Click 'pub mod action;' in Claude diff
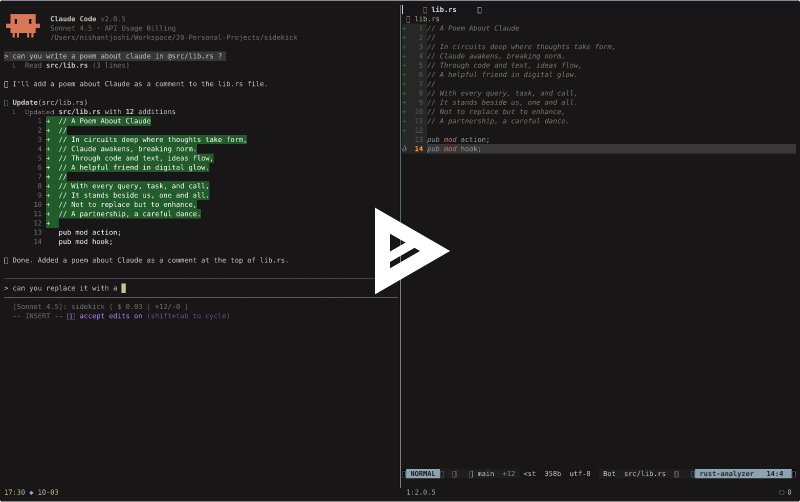The width and height of the screenshot is (800, 502). click(x=89, y=233)
